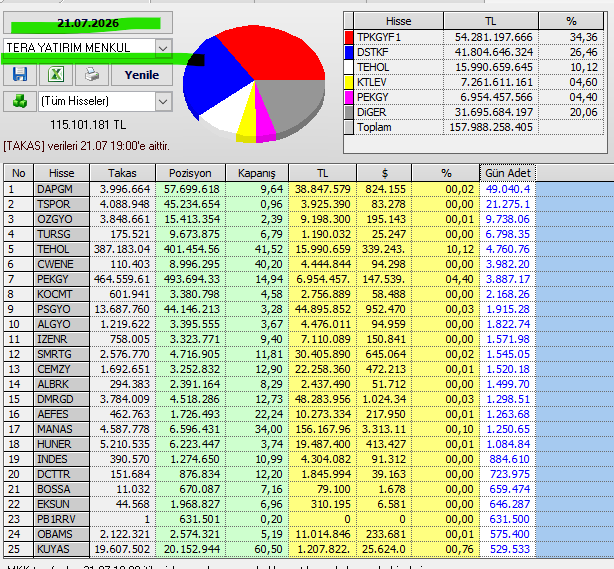
Task: Sort main table by $ header
Action: point(384,173)
